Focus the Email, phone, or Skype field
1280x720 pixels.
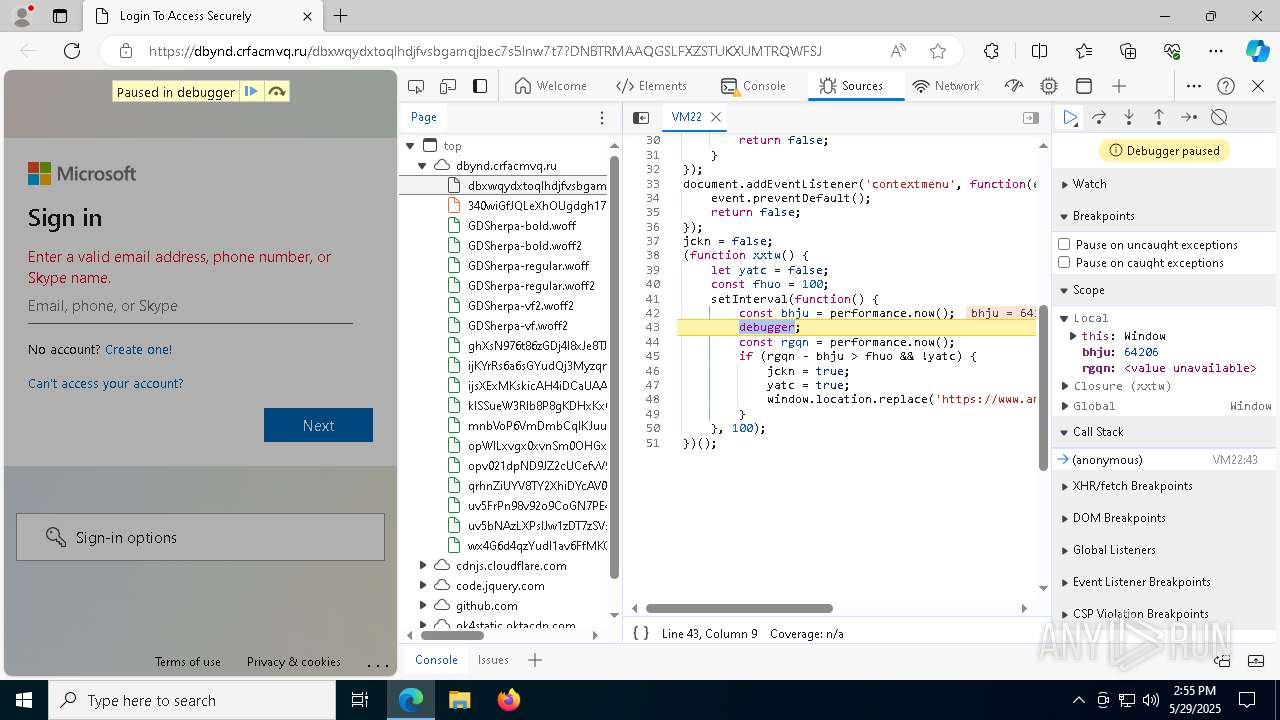coord(190,306)
